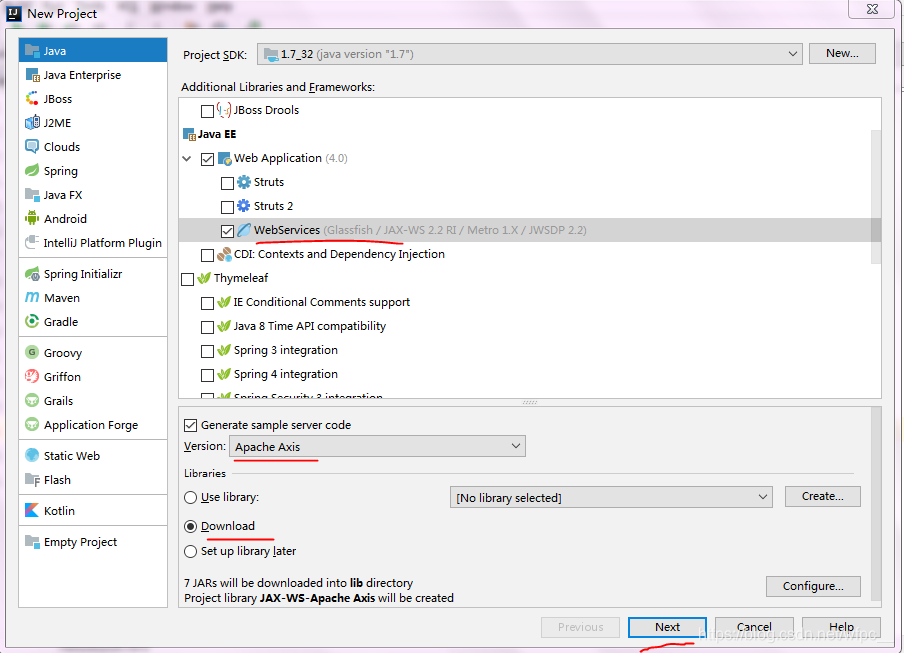Check CDI Contexts and Dependency Injection

tap(207, 255)
